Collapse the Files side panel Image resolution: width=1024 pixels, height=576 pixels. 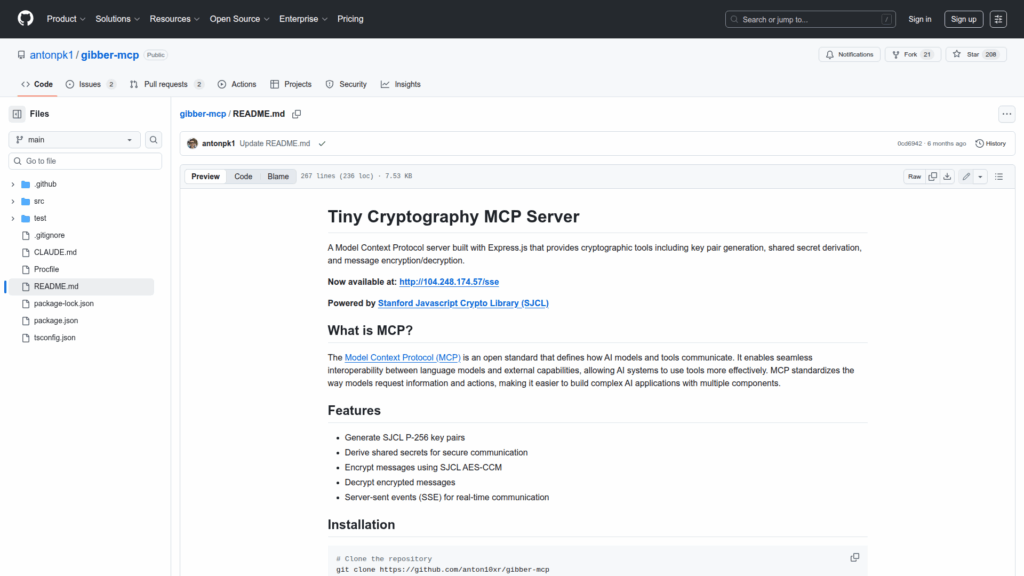tap(17, 114)
